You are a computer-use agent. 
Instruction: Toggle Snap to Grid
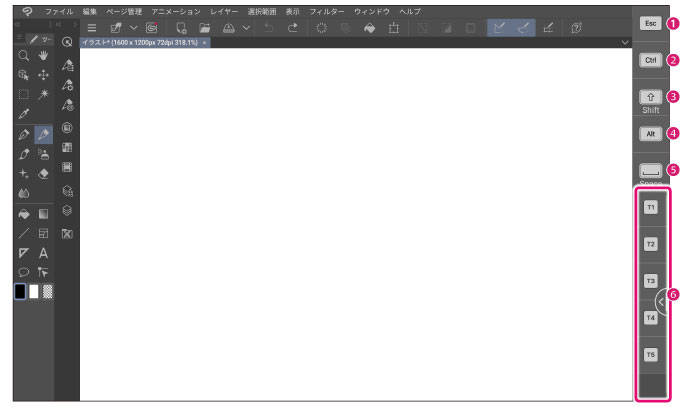548,28
